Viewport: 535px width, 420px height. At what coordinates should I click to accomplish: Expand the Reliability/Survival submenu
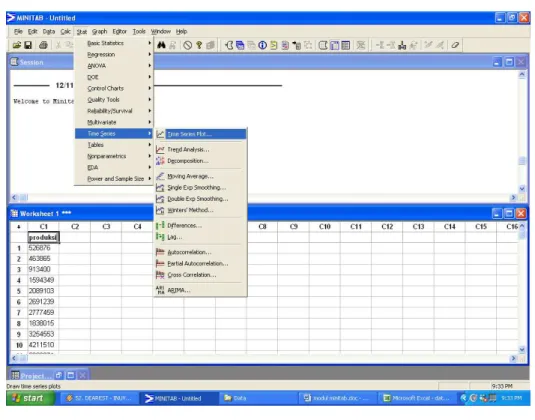pos(114,111)
